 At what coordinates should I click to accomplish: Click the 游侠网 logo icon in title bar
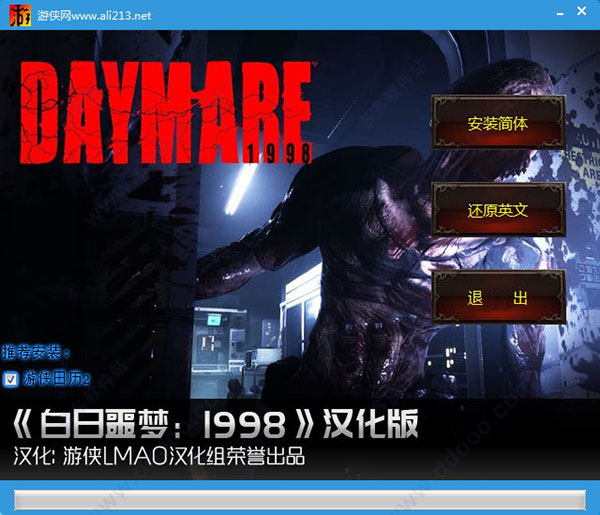[x=20, y=15]
